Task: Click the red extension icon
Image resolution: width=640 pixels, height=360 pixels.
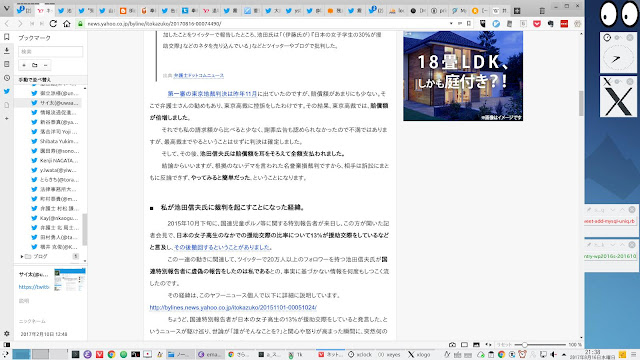Action: (564, 24)
